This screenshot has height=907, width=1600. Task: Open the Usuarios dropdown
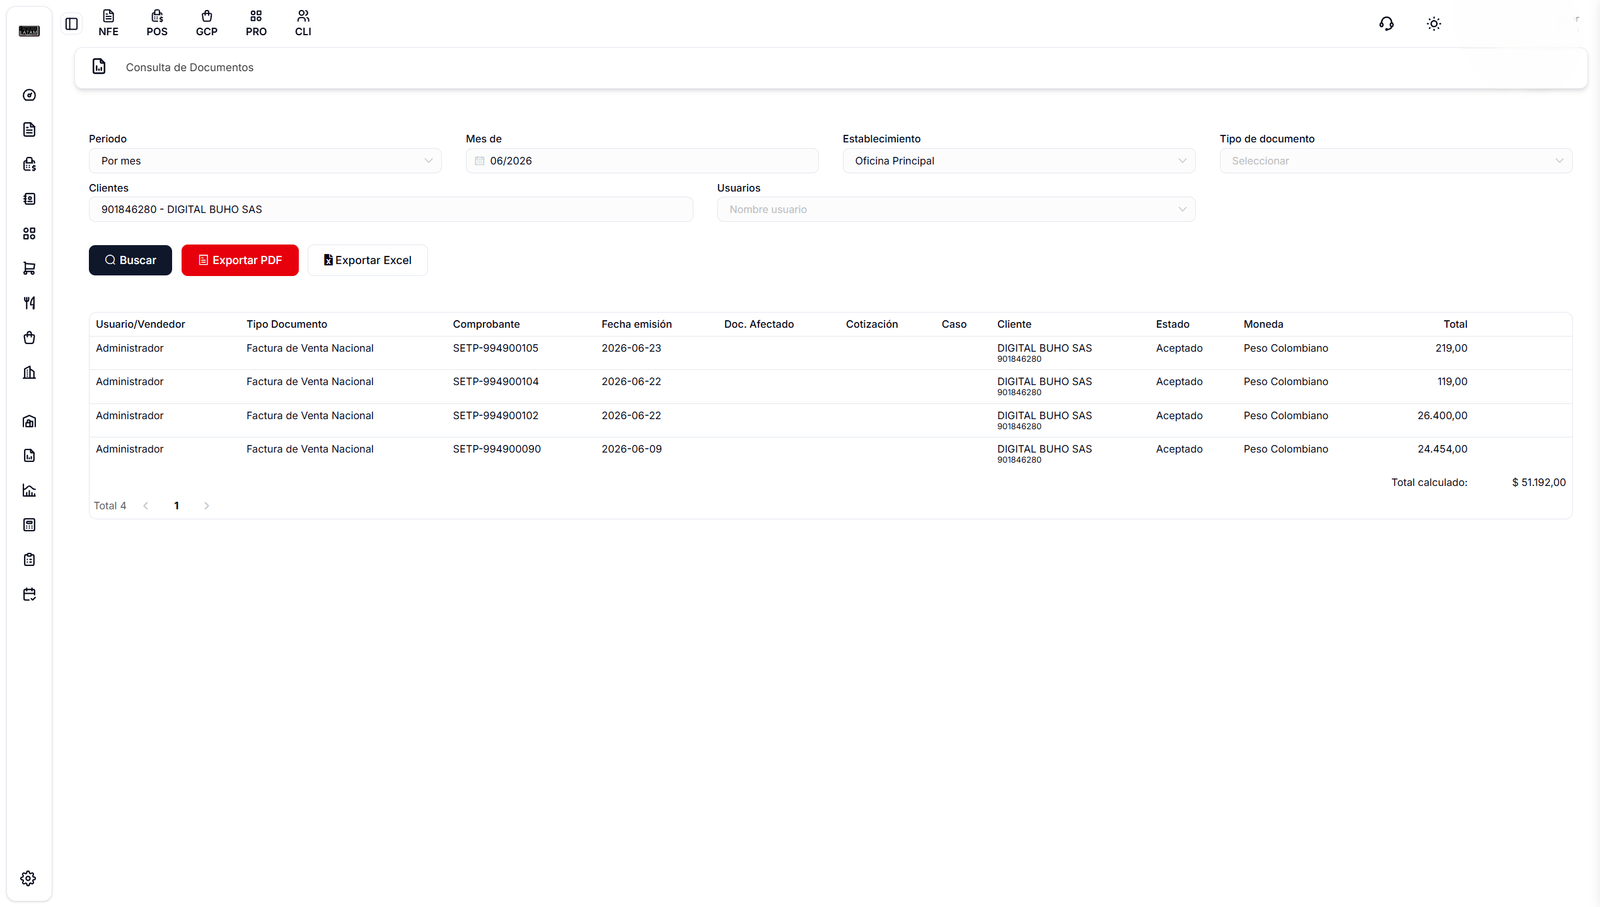coord(956,209)
